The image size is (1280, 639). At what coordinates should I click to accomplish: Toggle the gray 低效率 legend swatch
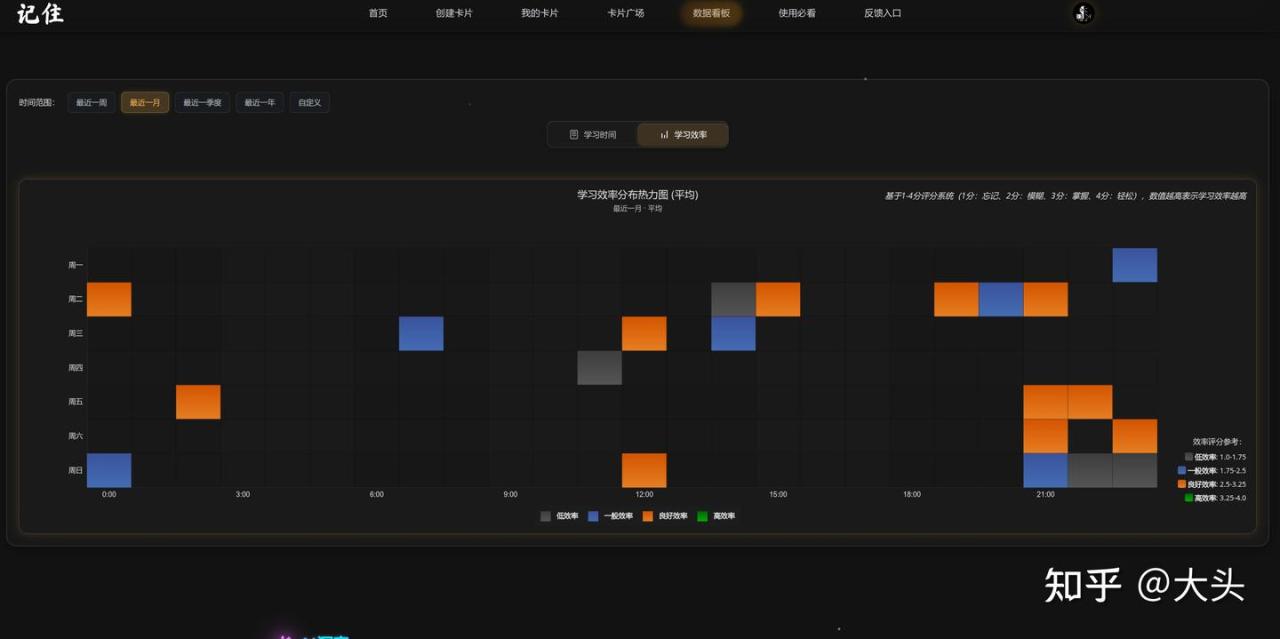[x=545, y=516]
